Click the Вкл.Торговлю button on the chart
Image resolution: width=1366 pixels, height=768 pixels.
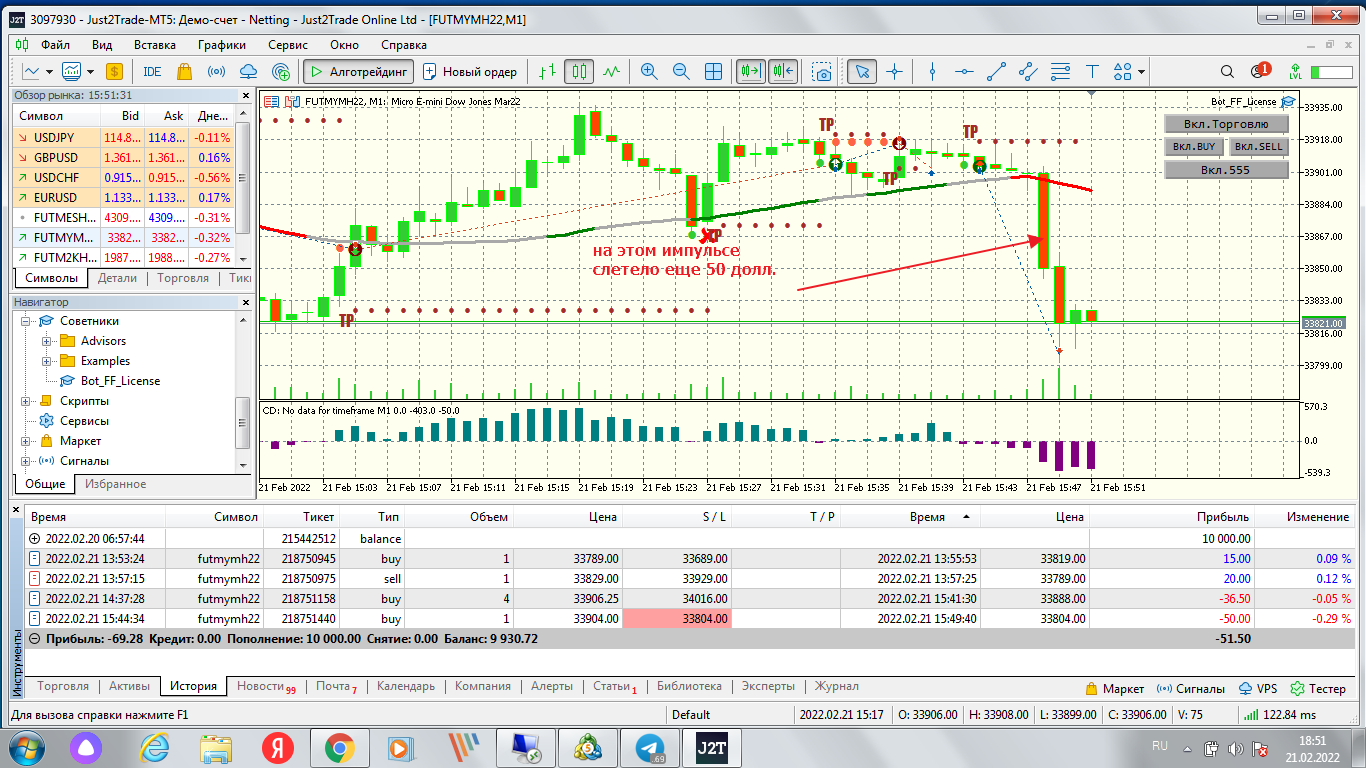coord(1226,124)
